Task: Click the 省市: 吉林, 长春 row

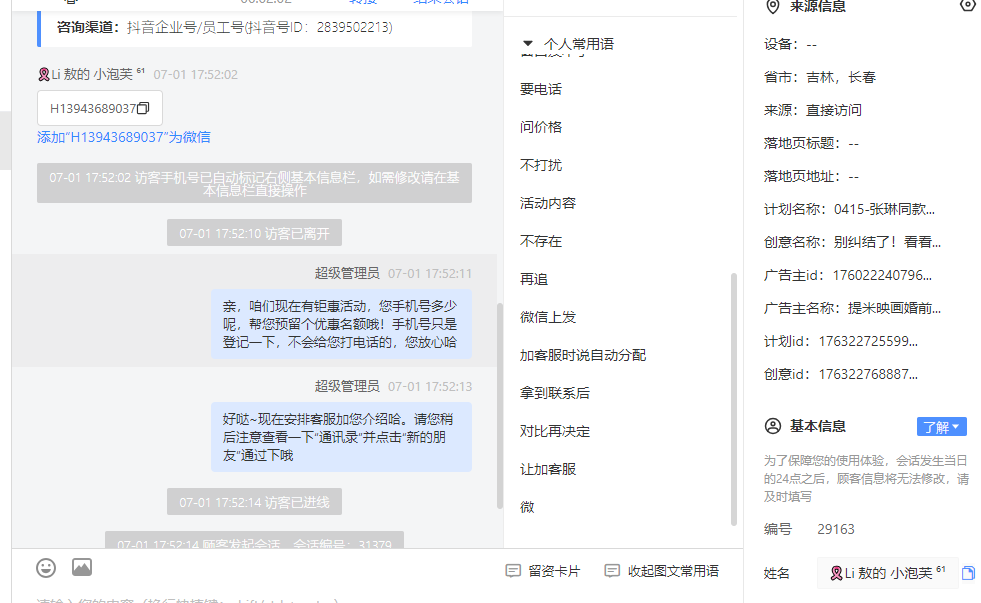Action: pos(820,78)
